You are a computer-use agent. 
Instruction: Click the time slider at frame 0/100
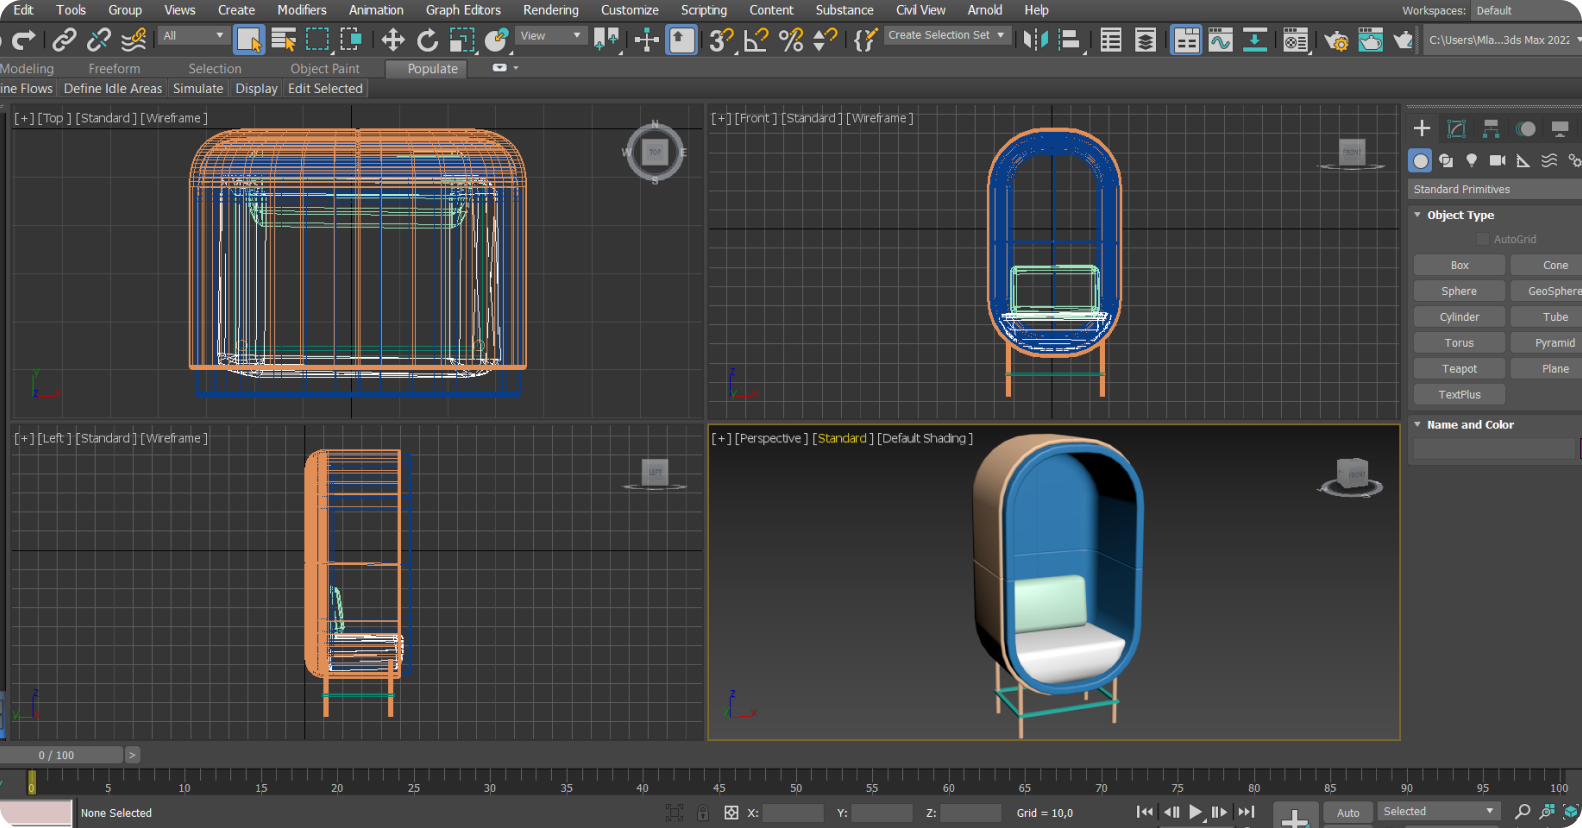pyautogui.click(x=57, y=755)
